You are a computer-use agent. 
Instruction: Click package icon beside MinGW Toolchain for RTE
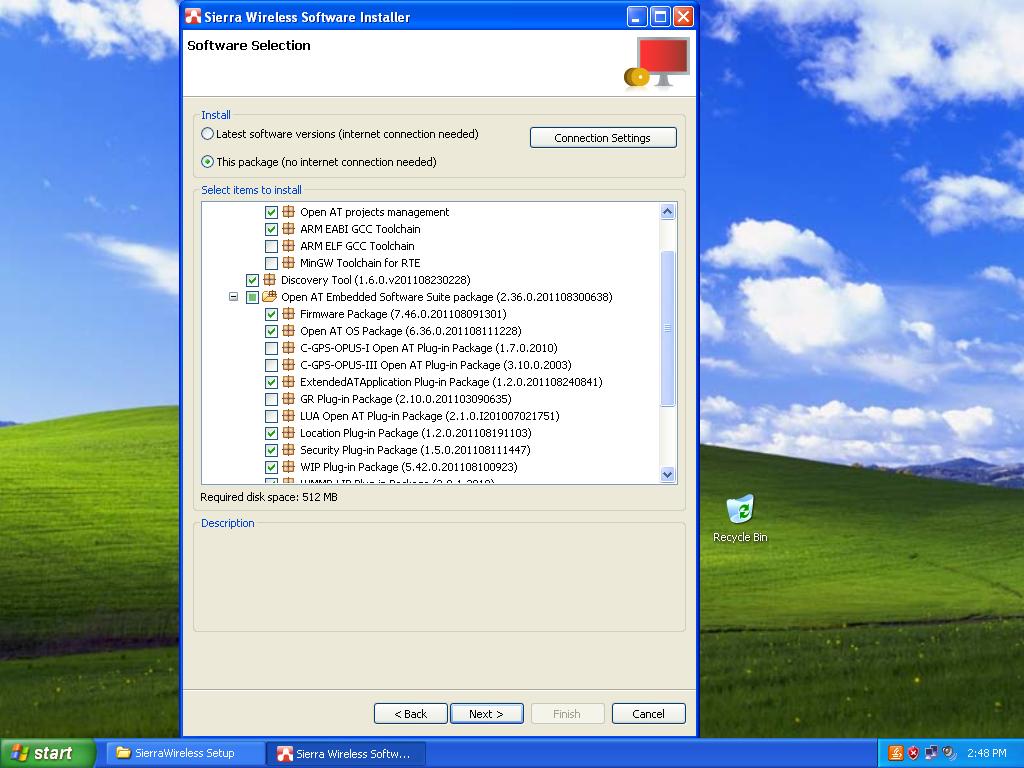289,263
